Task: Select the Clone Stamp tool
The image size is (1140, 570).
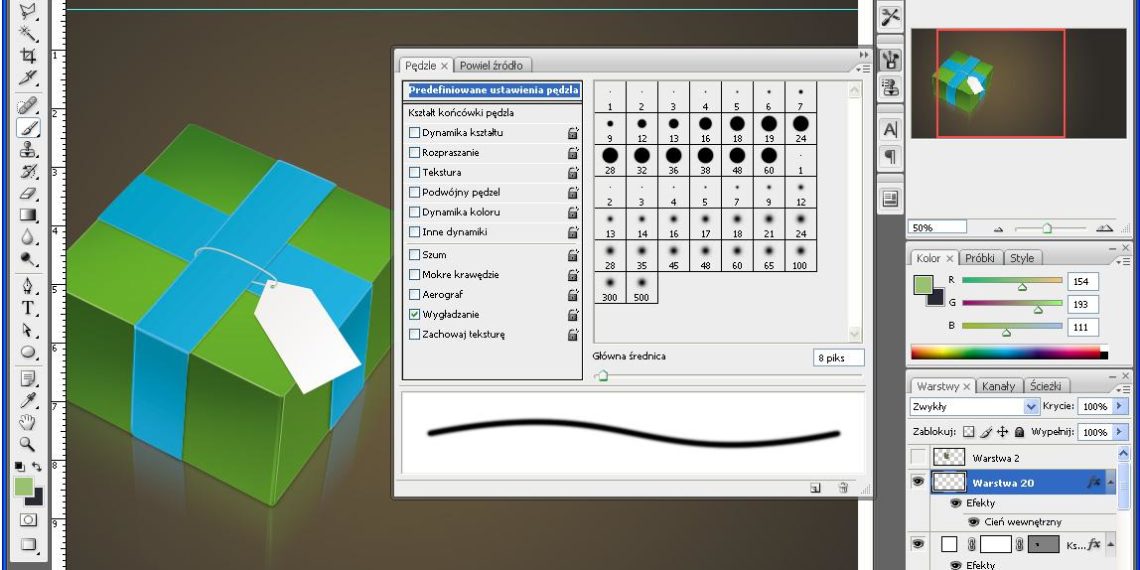Action: [28, 150]
